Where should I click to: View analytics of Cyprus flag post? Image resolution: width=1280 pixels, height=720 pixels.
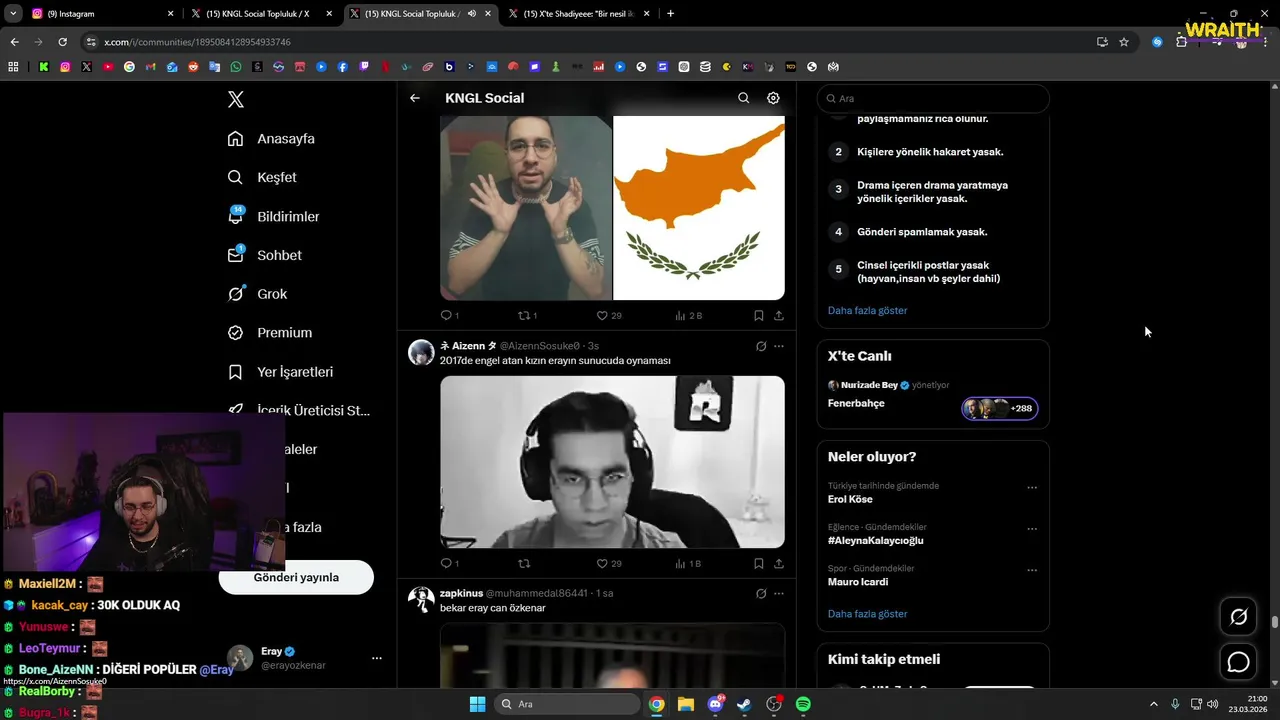688,315
